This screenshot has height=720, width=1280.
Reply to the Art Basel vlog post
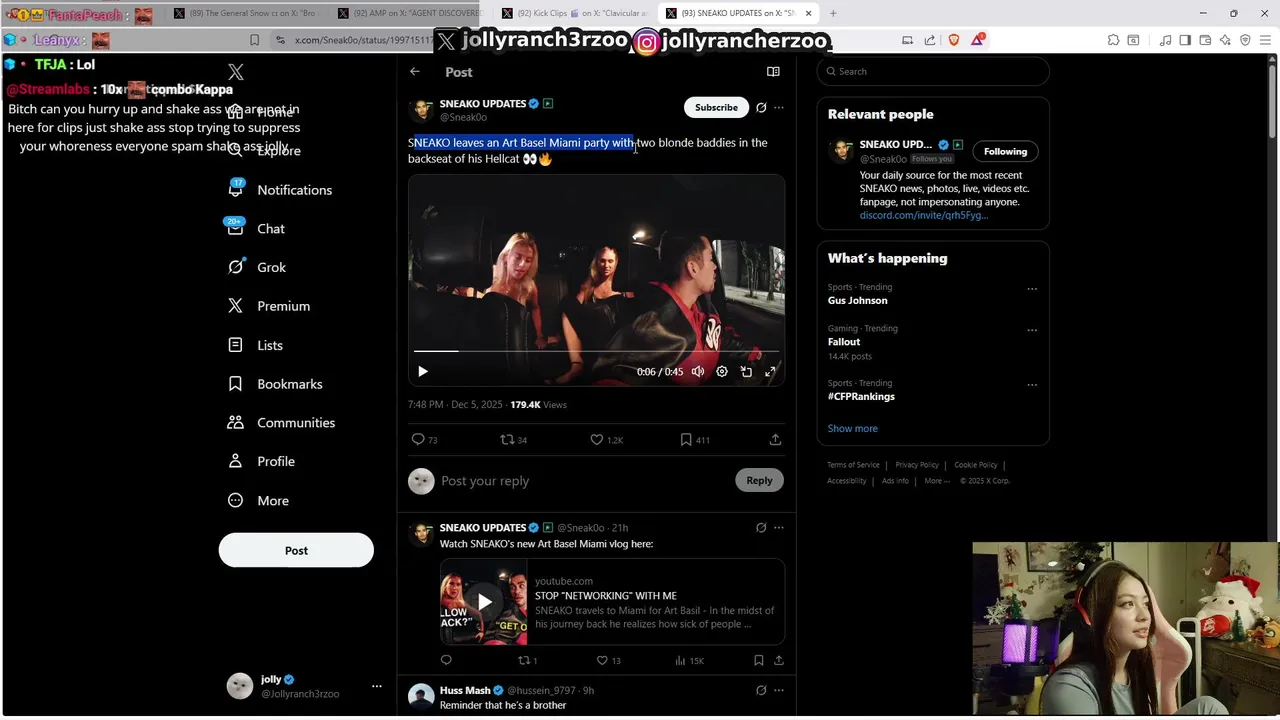click(x=446, y=660)
